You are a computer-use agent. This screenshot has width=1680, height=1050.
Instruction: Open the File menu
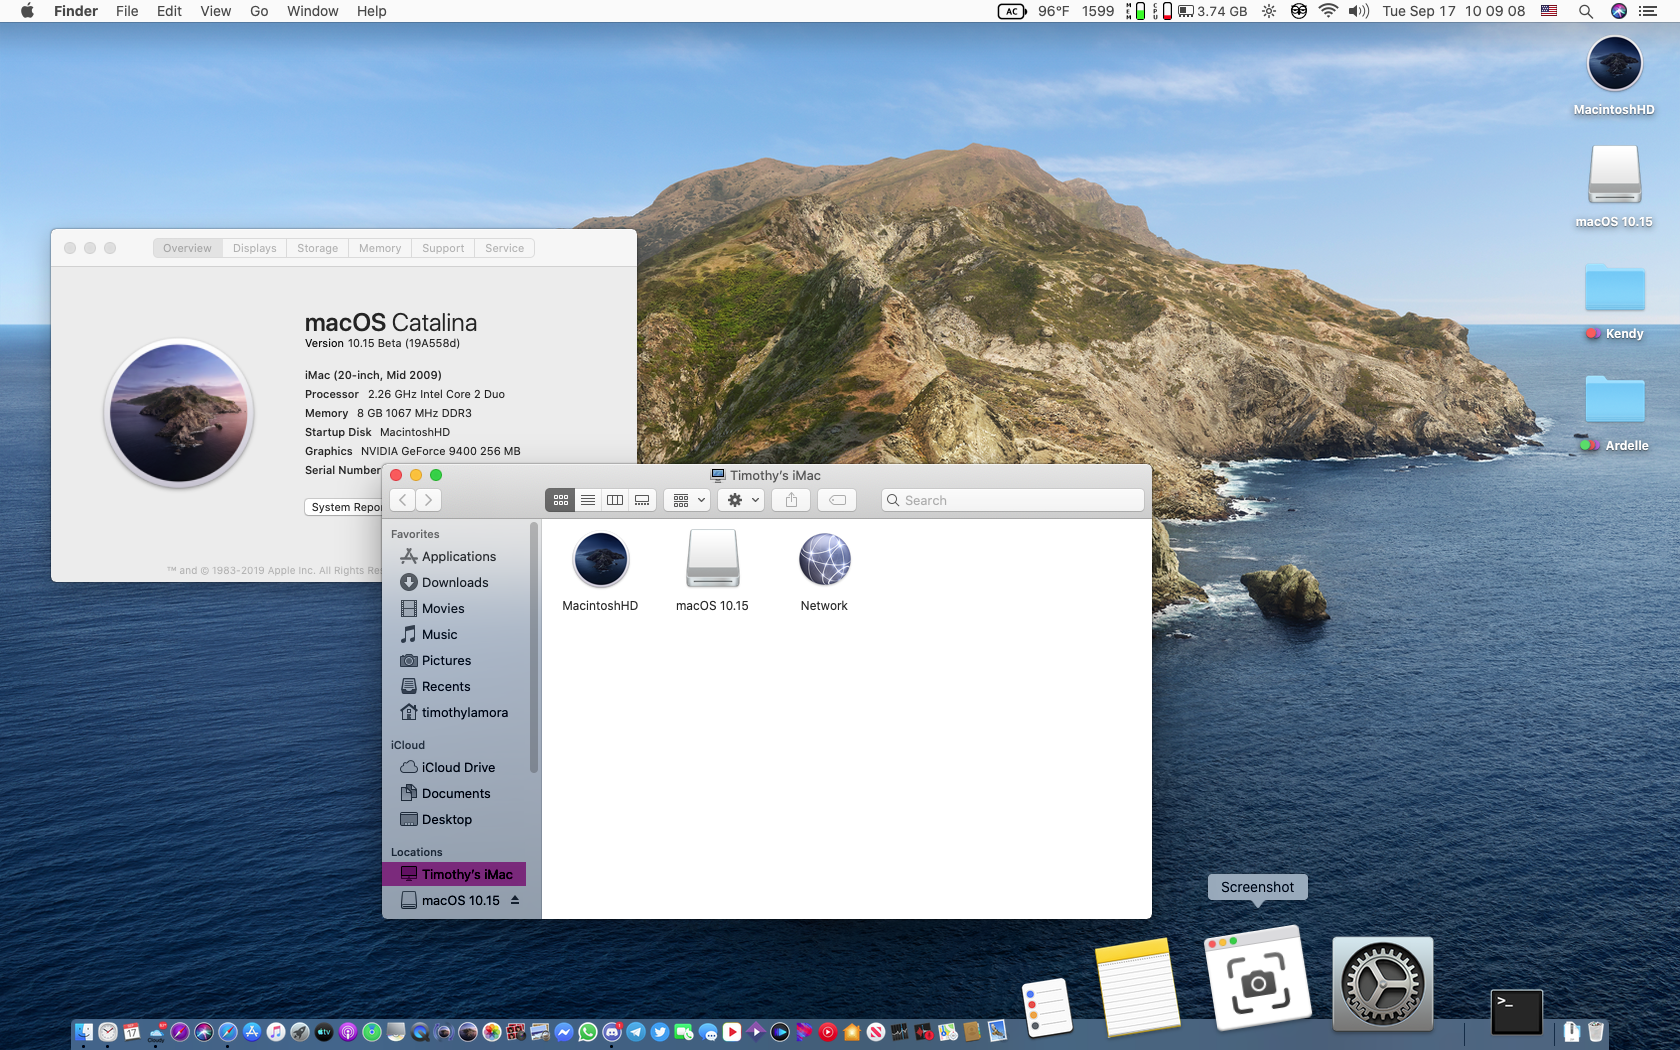127,11
